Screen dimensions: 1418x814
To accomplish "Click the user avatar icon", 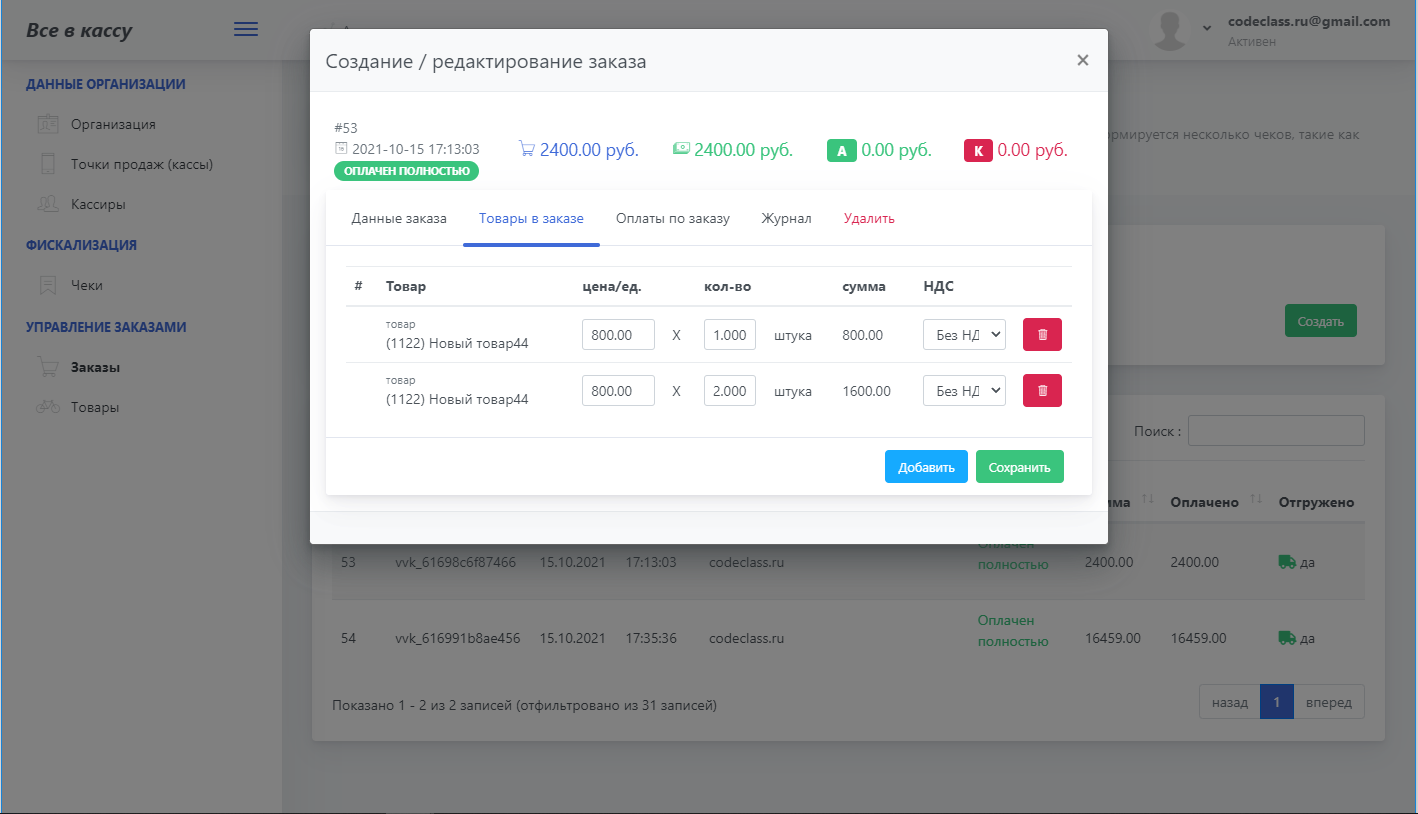I will 1170,30.
